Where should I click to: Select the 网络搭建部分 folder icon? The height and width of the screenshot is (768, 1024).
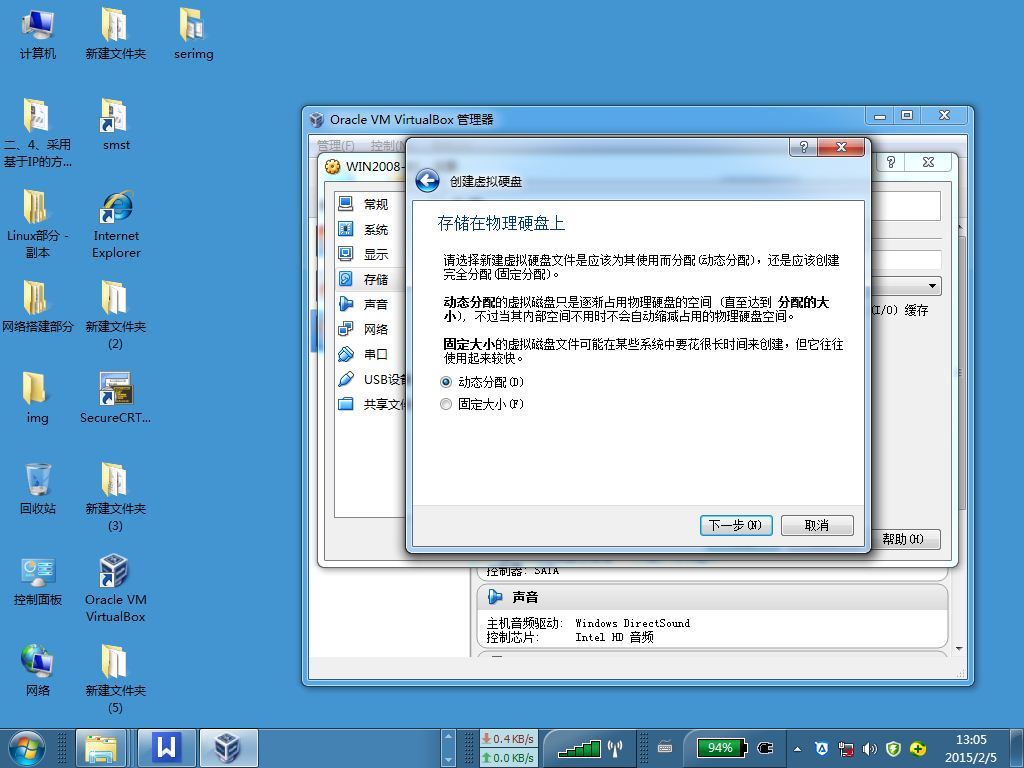pyautogui.click(x=37, y=307)
